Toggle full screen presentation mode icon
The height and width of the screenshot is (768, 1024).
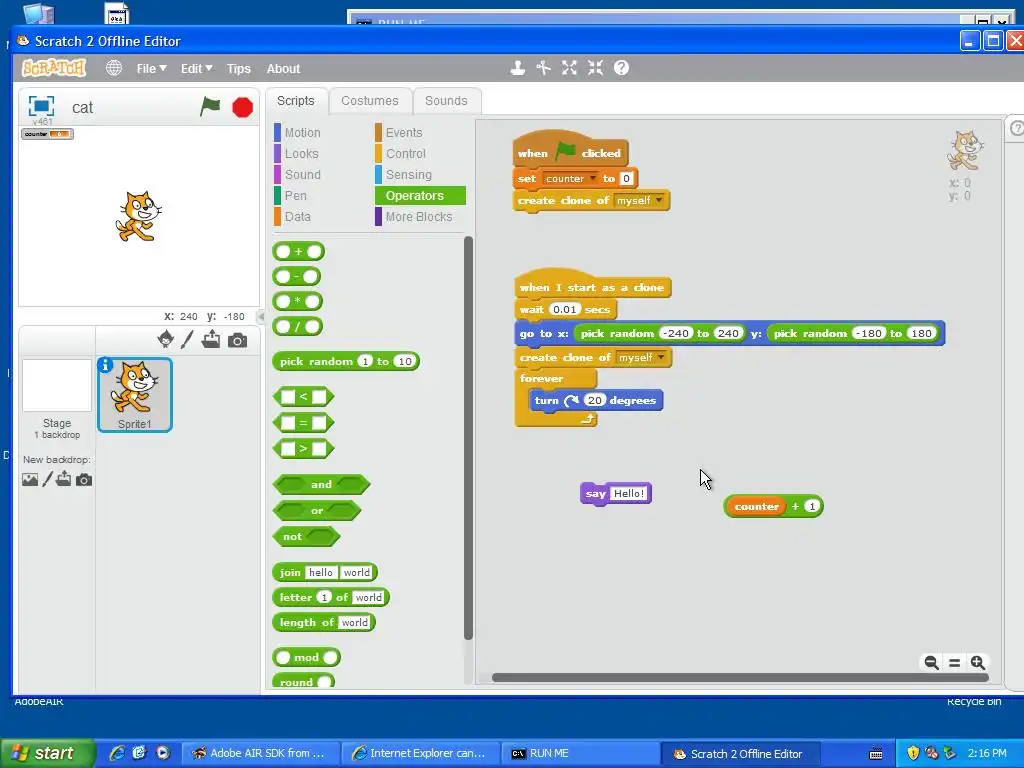click(41, 106)
